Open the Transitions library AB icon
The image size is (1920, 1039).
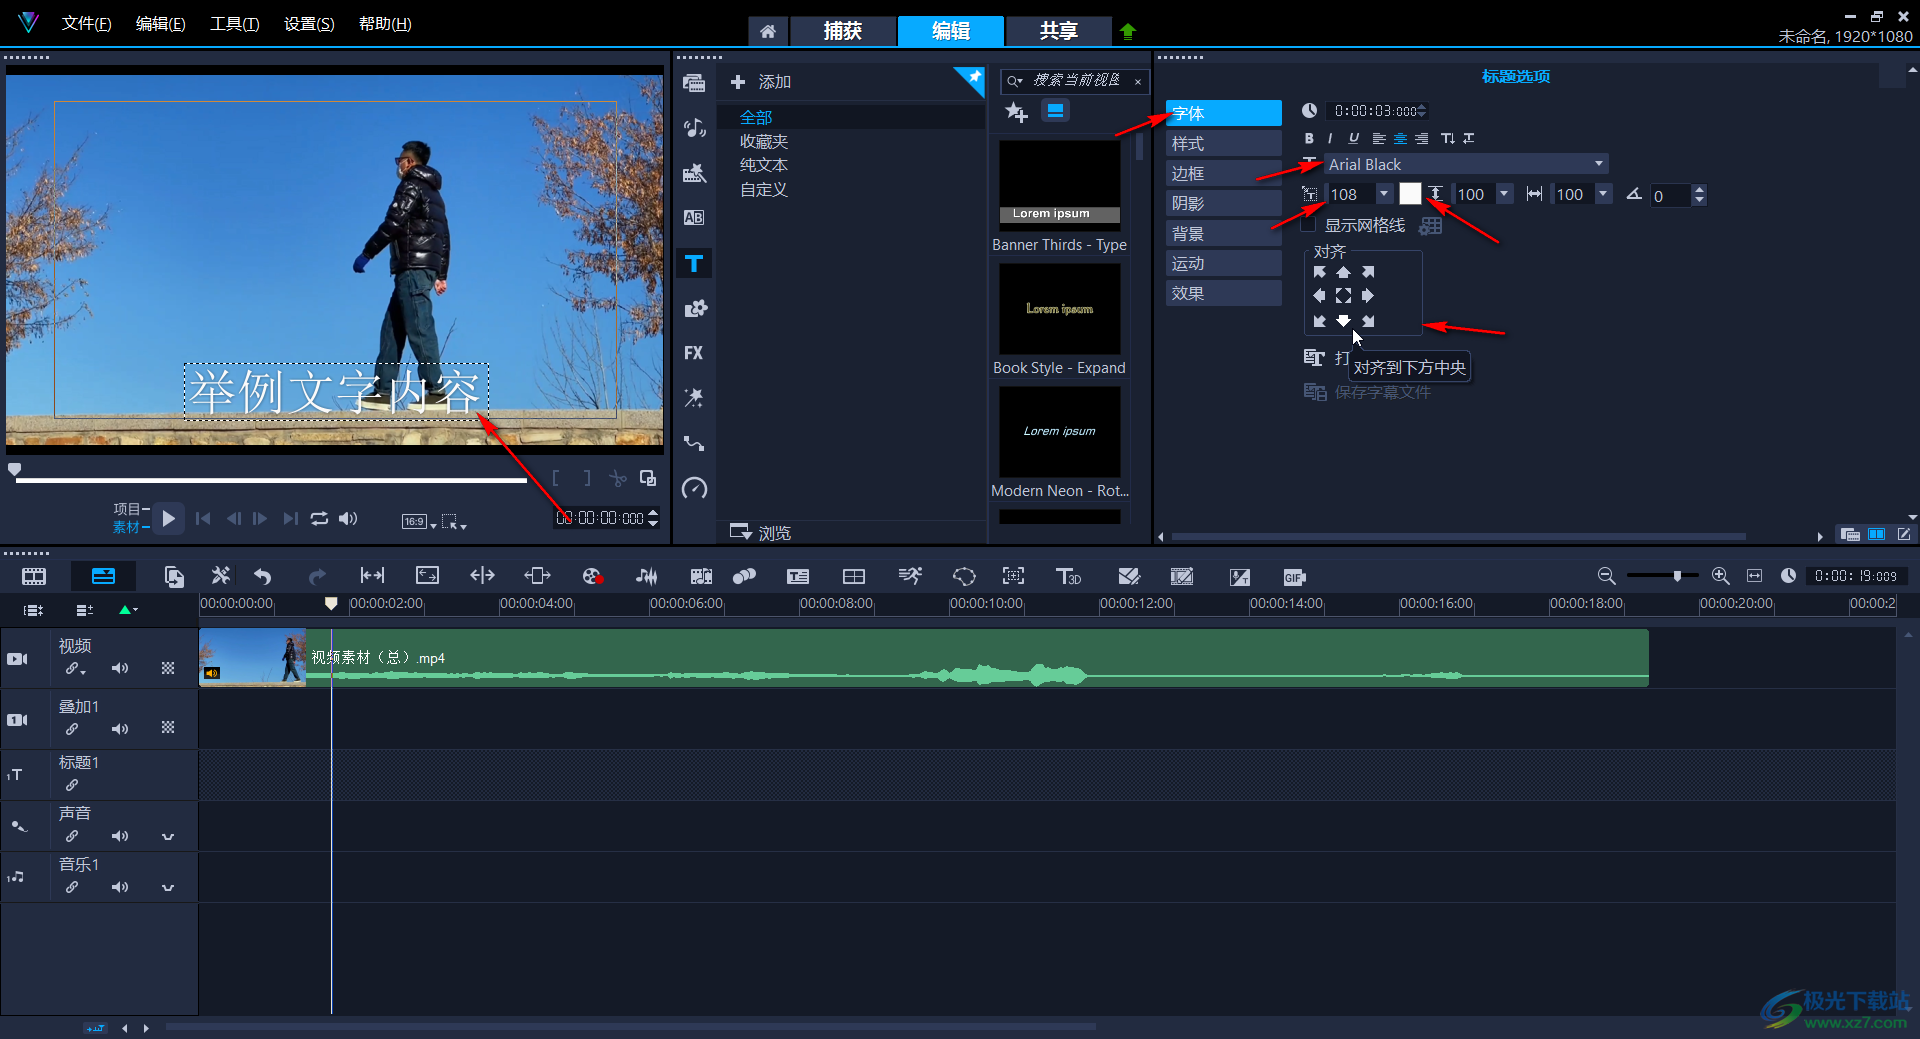coord(694,218)
